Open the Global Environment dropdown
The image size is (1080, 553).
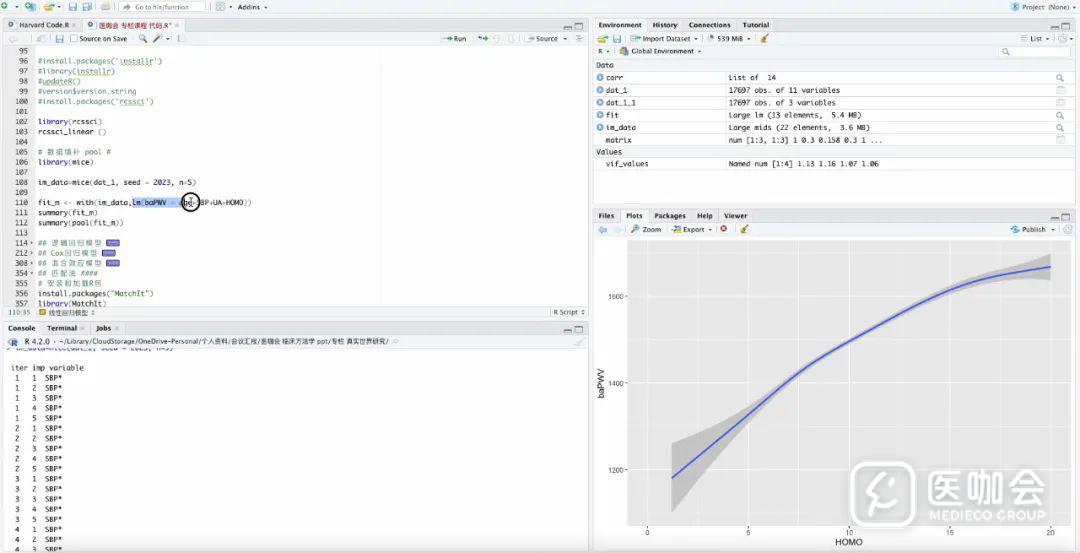[661, 51]
